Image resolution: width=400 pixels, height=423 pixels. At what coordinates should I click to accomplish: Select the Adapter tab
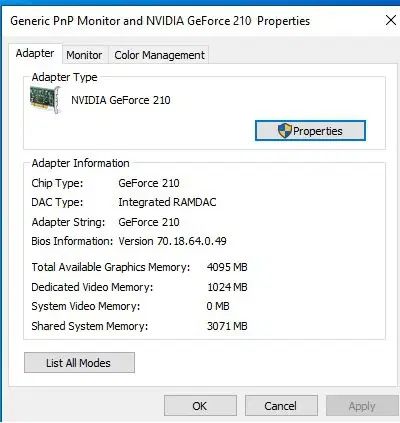point(35,53)
